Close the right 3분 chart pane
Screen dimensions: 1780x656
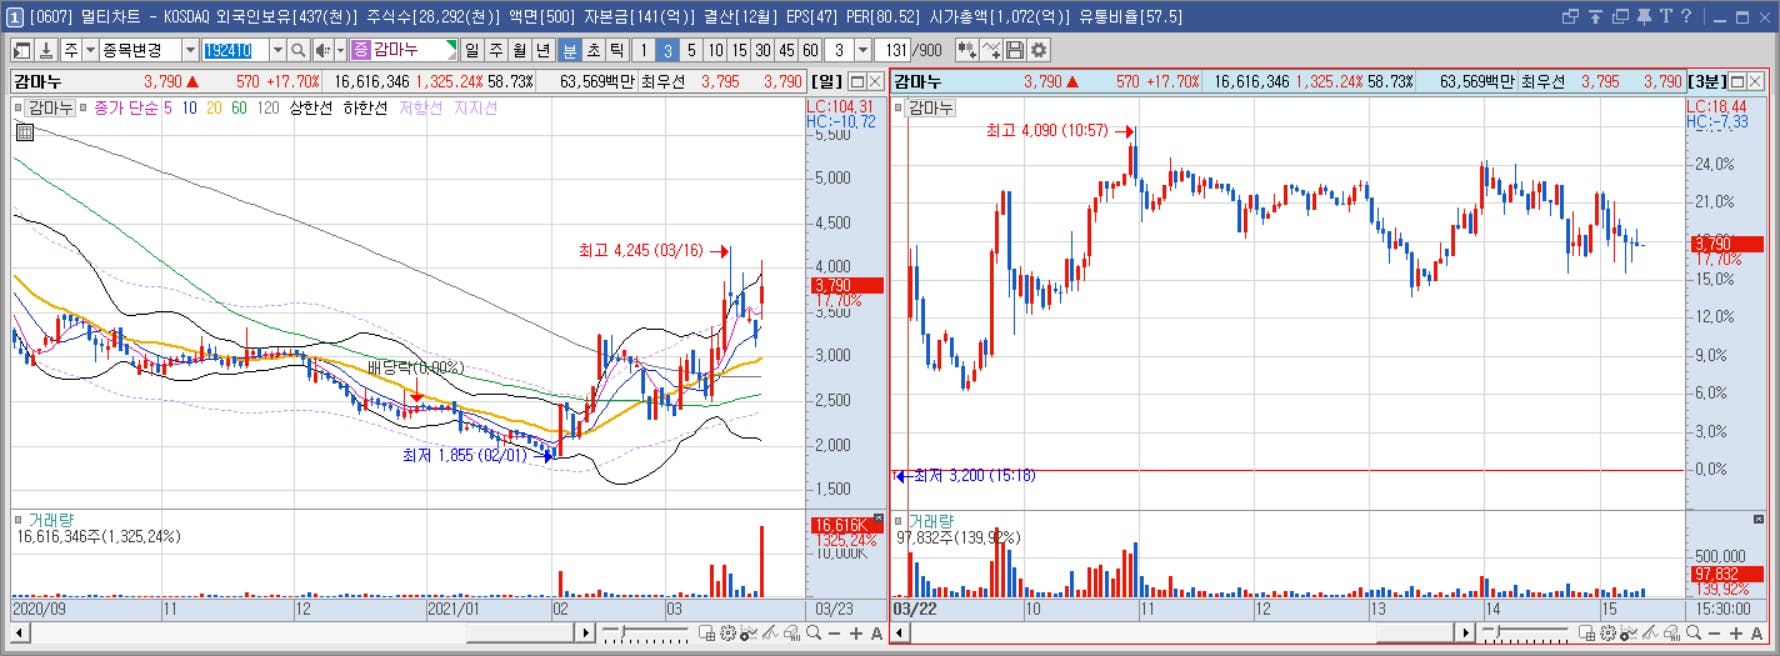[1755, 82]
